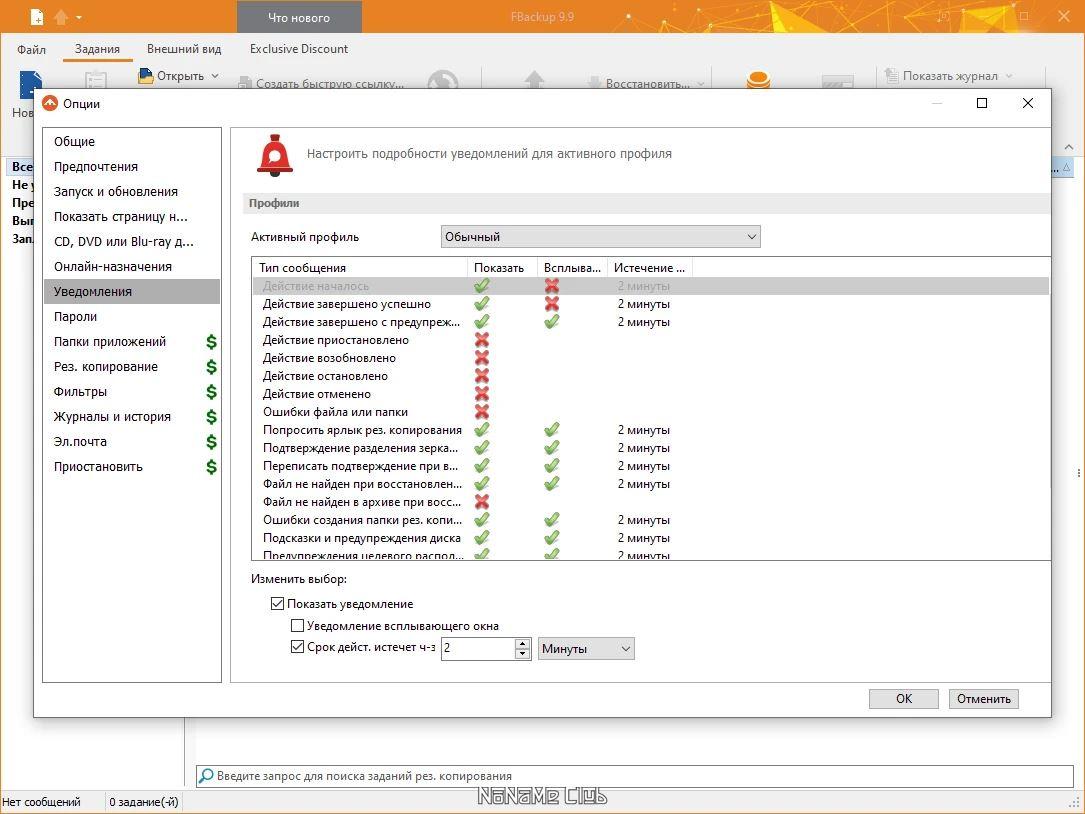Open quick access dropdown arrow in title bar

click(79, 17)
